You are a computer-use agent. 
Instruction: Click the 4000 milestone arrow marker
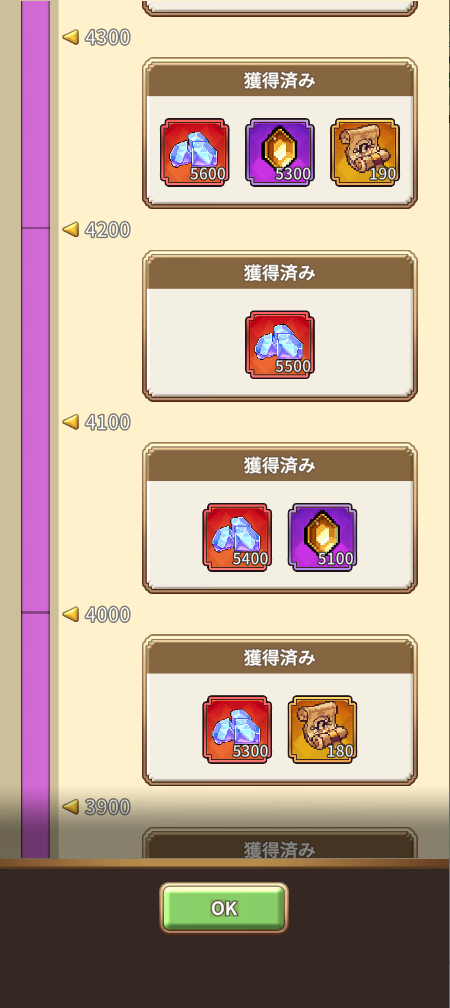71,614
